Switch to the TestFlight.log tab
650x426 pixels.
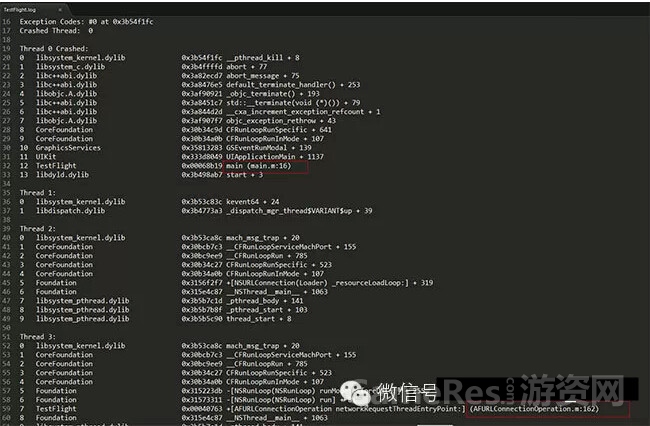tap(21, 9)
